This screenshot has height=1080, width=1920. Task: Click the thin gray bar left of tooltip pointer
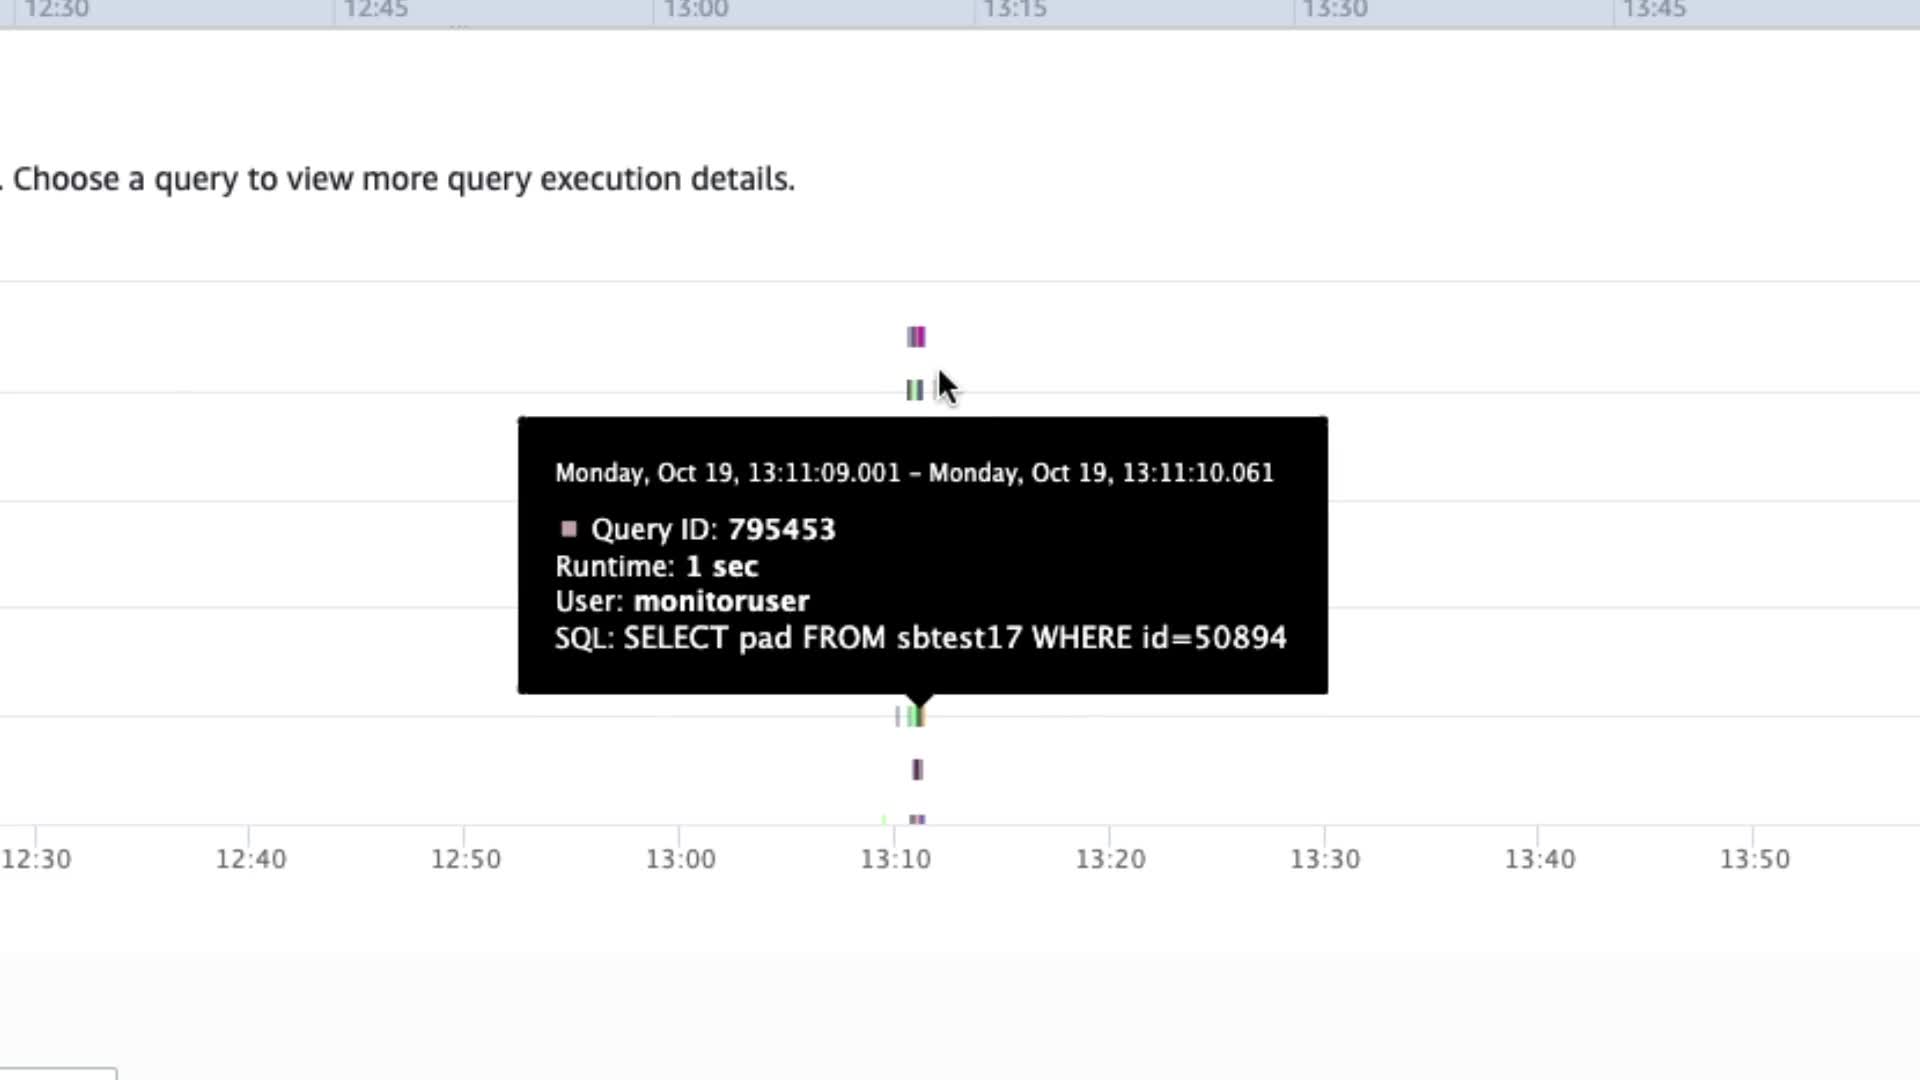pos(898,716)
